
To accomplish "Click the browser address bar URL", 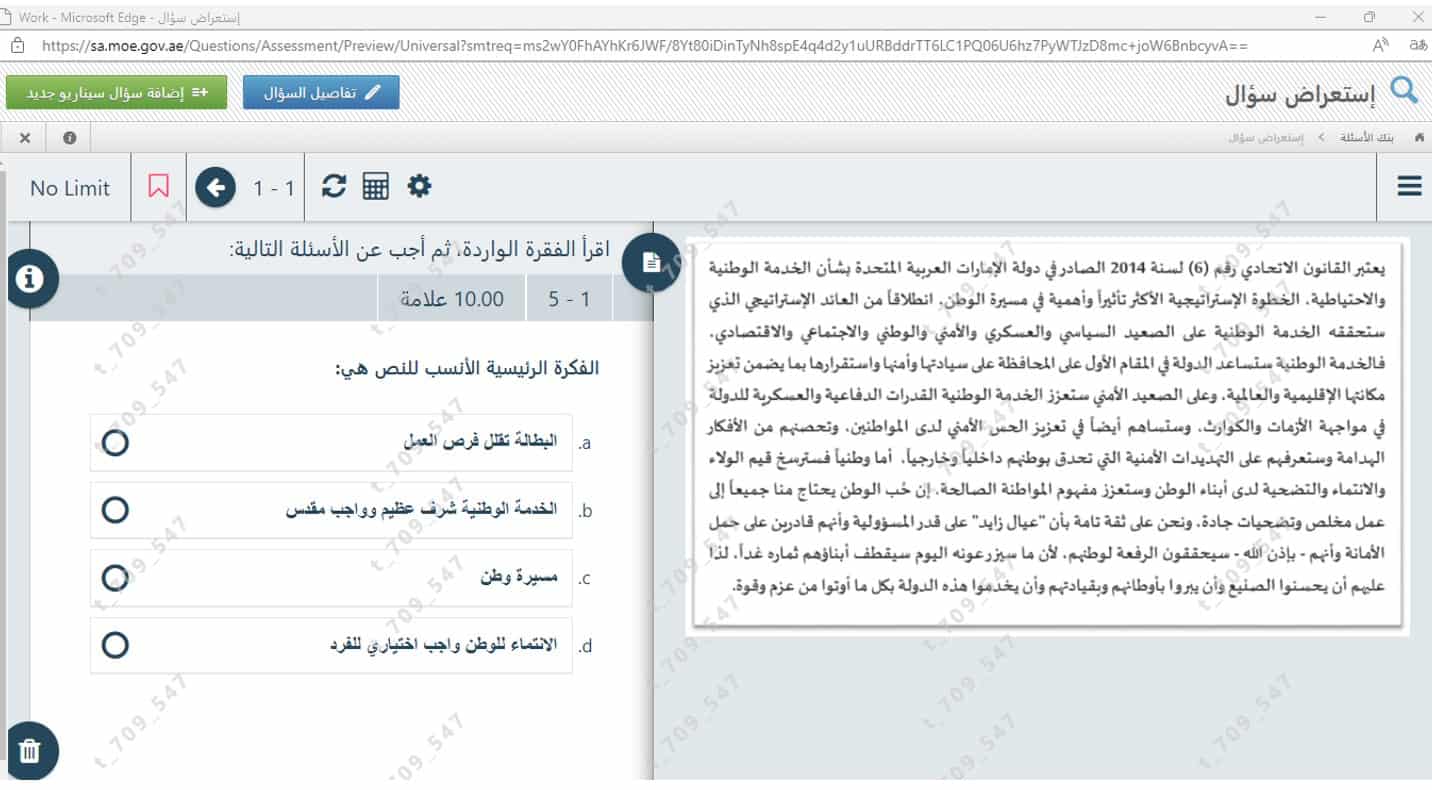I will coord(645,45).
